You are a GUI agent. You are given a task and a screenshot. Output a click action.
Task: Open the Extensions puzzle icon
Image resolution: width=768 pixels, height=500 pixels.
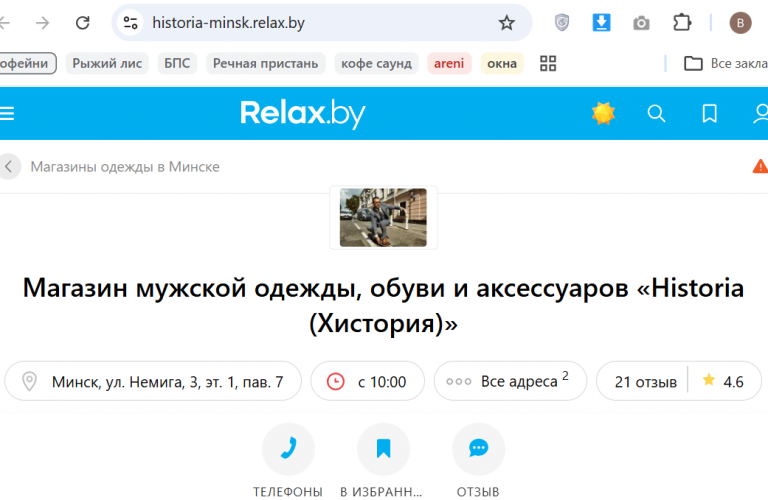point(682,23)
